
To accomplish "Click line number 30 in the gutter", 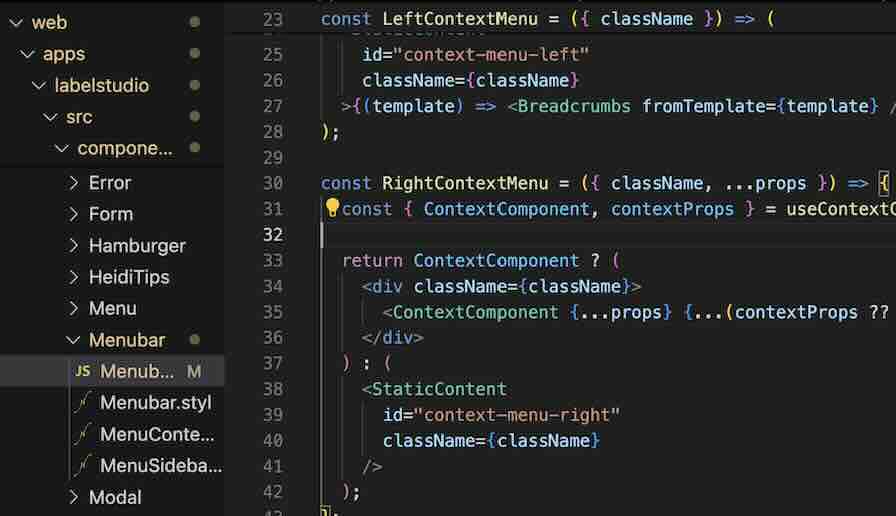I will click(272, 183).
